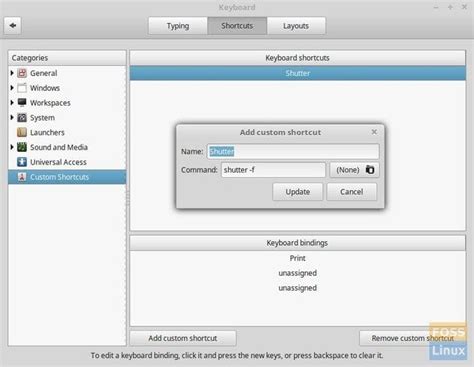The height and width of the screenshot is (367, 474).
Task: Click the Categories column header
Action: [x=67, y=58]
